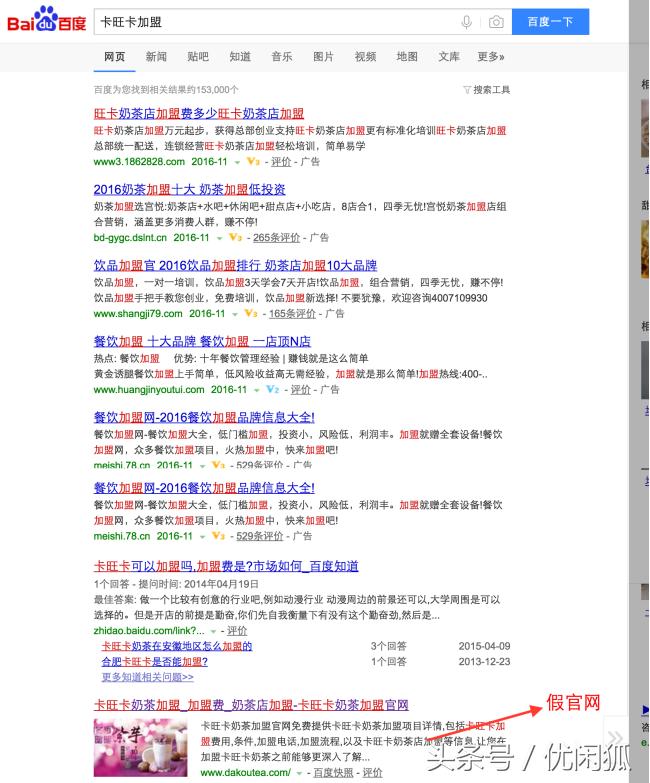Click the camera image search icon
Image resolution: width=650 pixels, height=783 pixels.
(496, 22)
